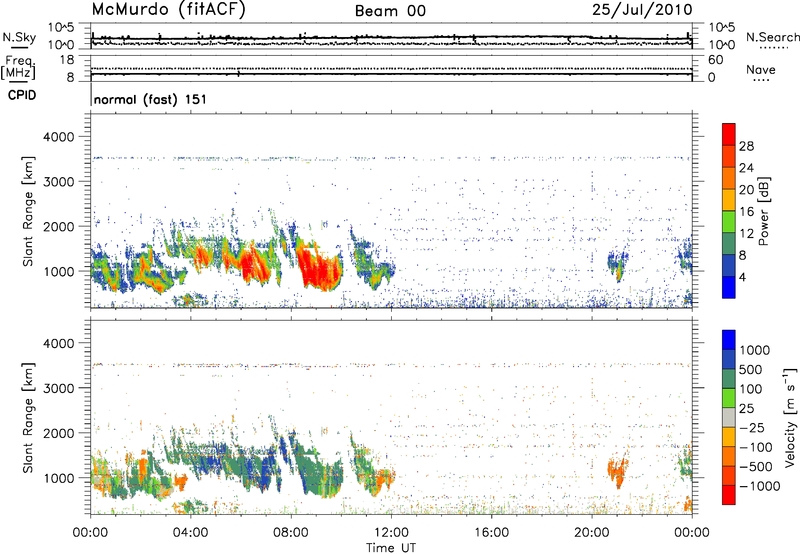Screen dimensions: 800x554
Task: Click the "24" label on Power color bar
Action: (746, 168)
